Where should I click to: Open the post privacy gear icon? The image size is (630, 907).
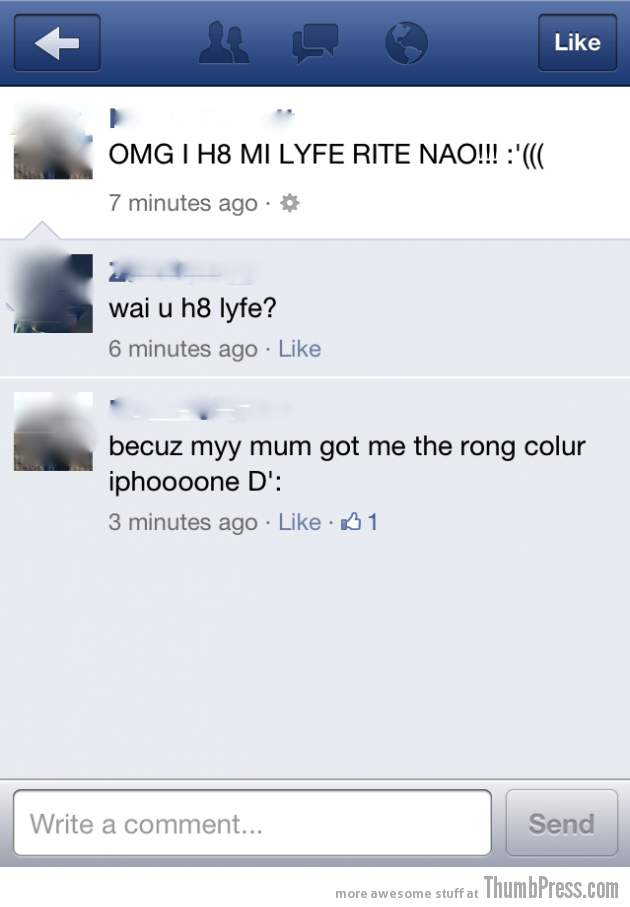(x=290, y=203)
